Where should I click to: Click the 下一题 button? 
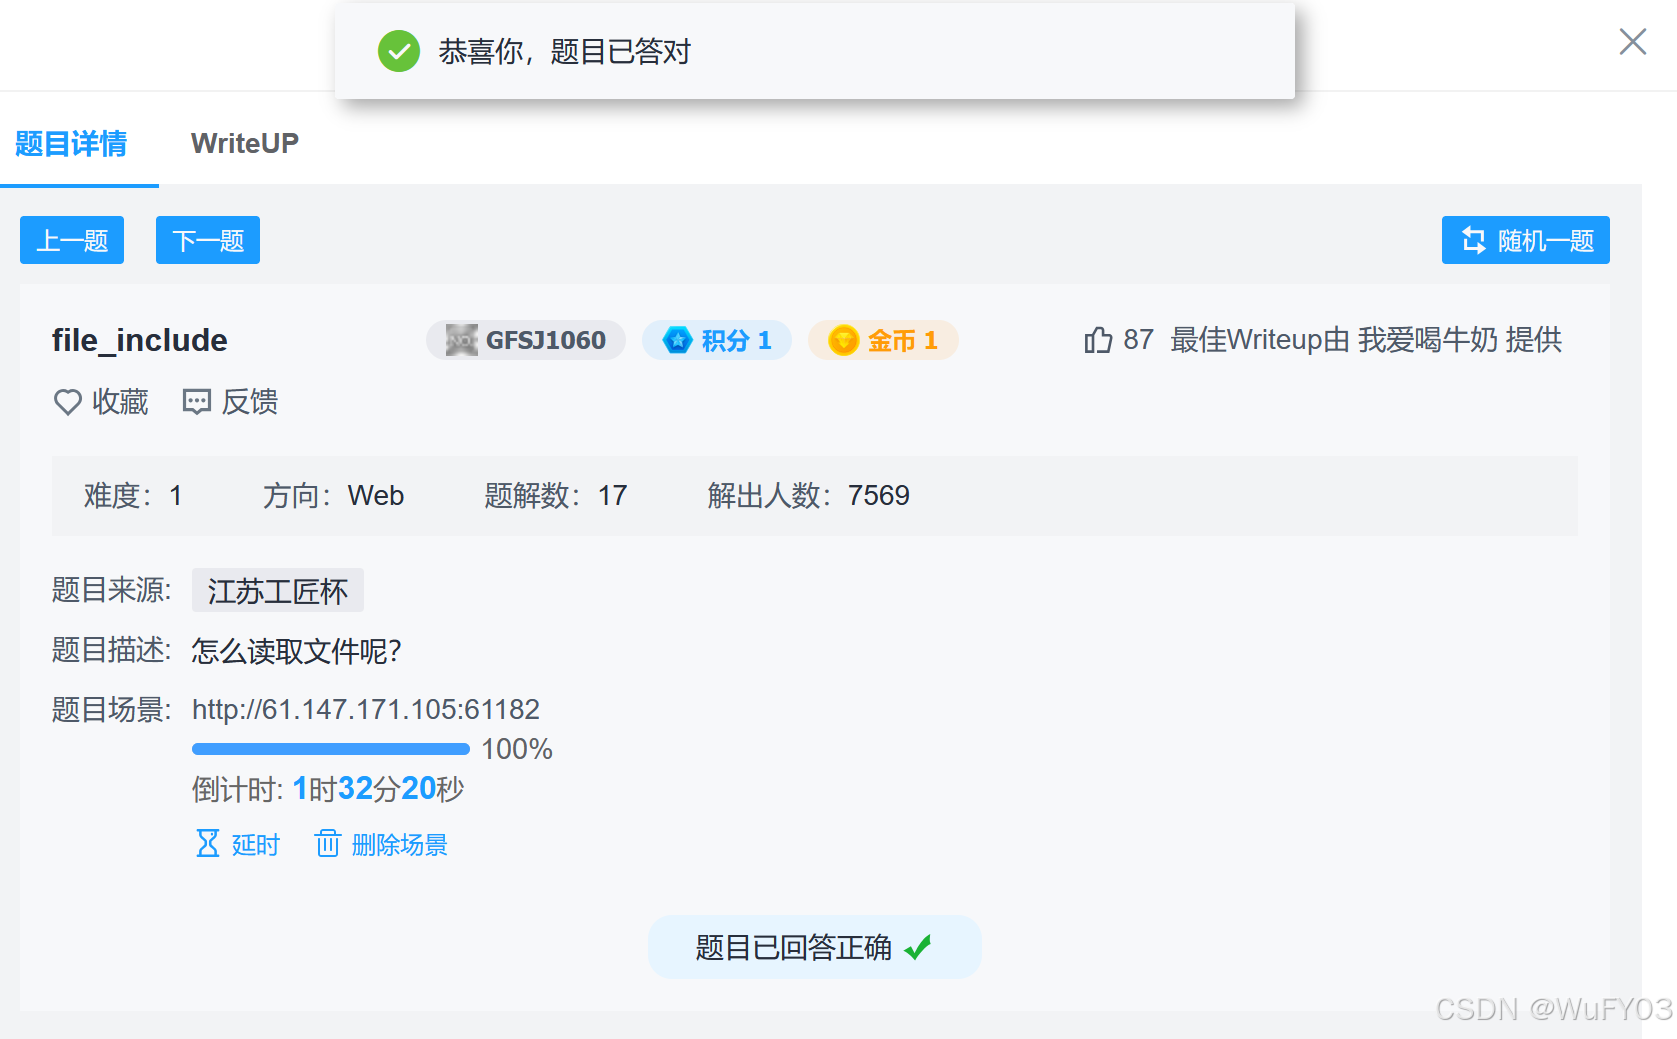[x=207, y=240]
